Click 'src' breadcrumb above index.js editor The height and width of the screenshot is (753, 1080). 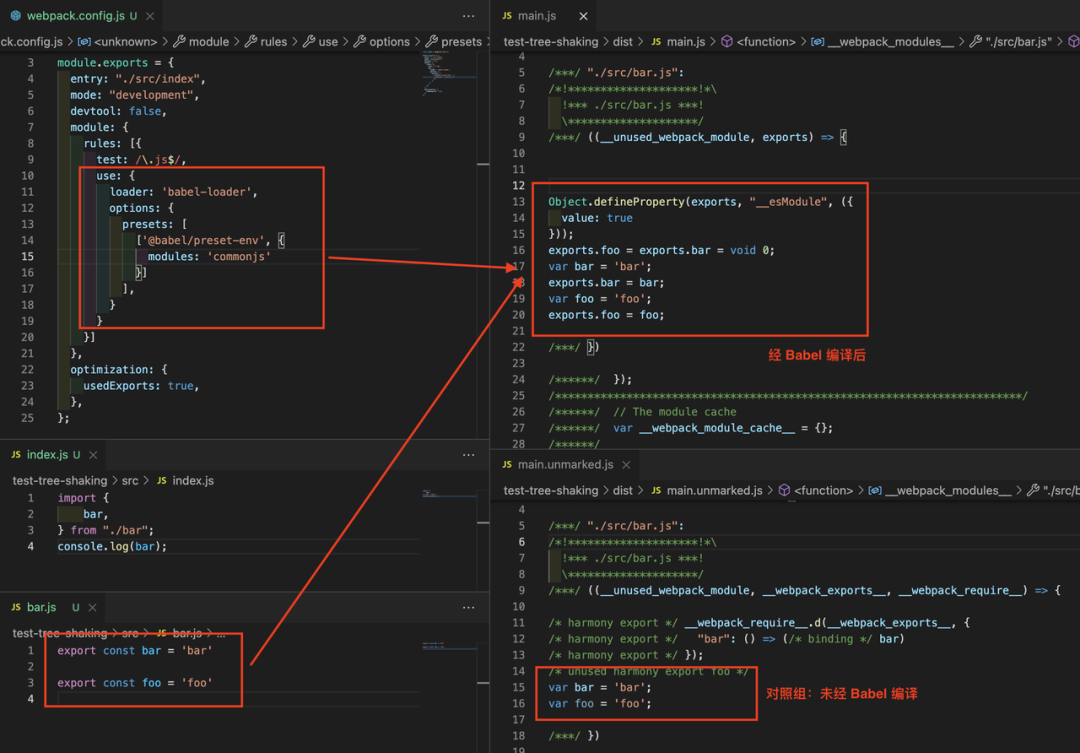(x=130, y=480)
